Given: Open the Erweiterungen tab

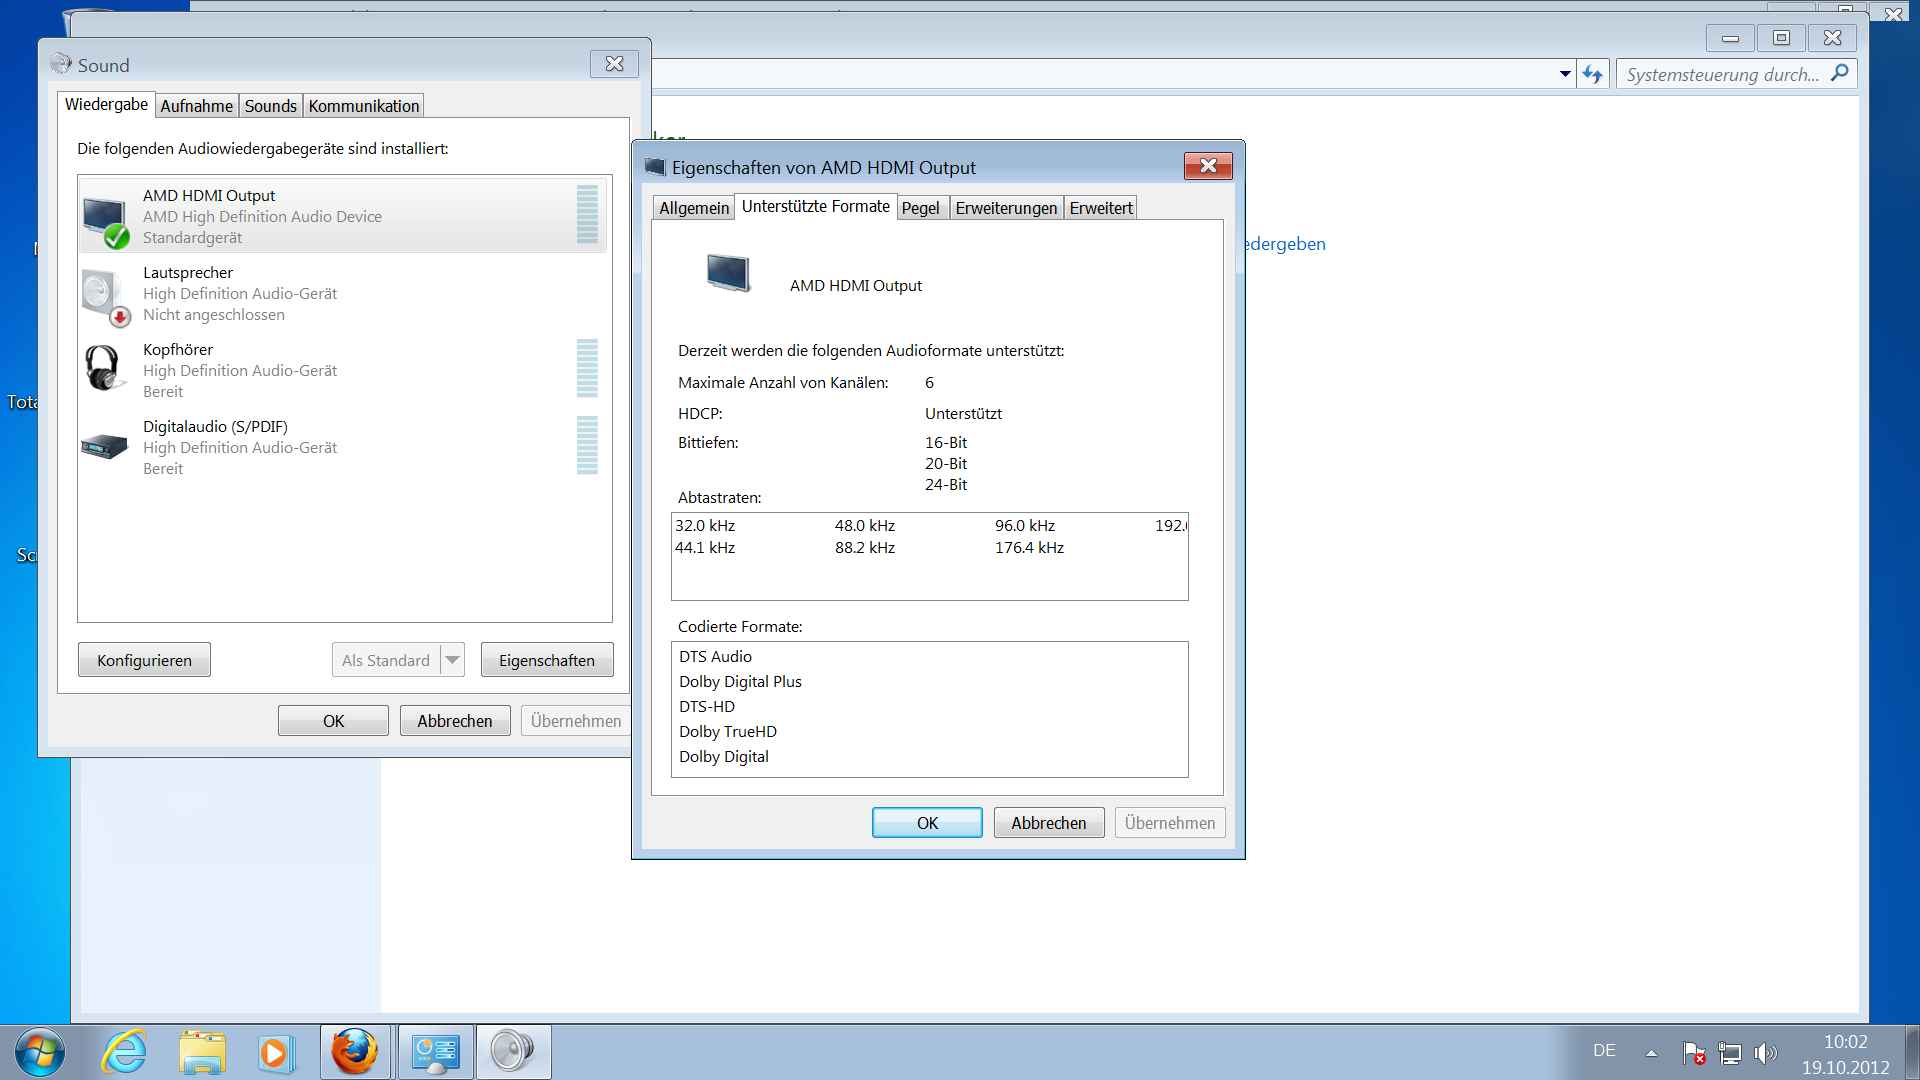Looking at the screenshot, I should (1006, 208).
